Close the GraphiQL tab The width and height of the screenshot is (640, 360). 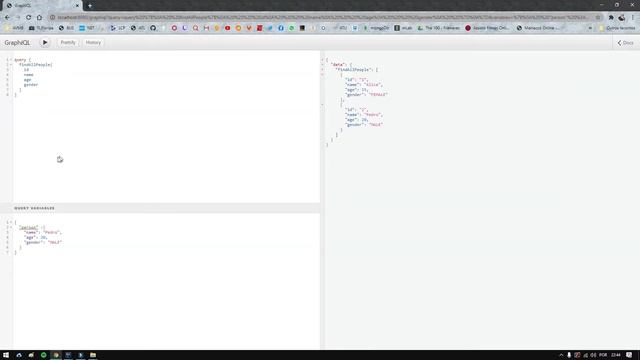77,6
